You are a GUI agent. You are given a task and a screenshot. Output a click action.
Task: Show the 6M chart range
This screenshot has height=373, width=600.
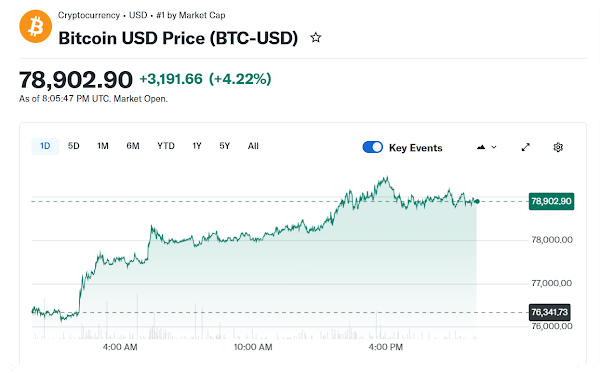(133, 146)
